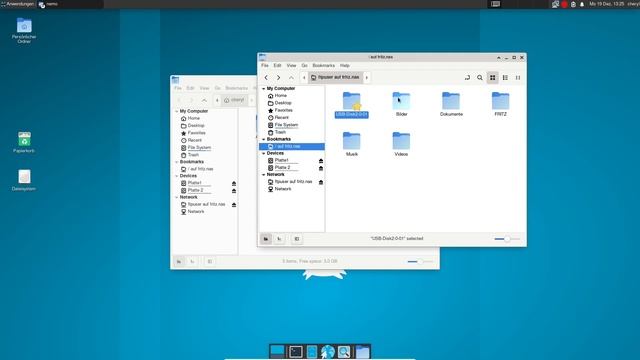The image size is (640, 360).
Task: Eject Platte 2 in back window sidebar
Action: 234,191
